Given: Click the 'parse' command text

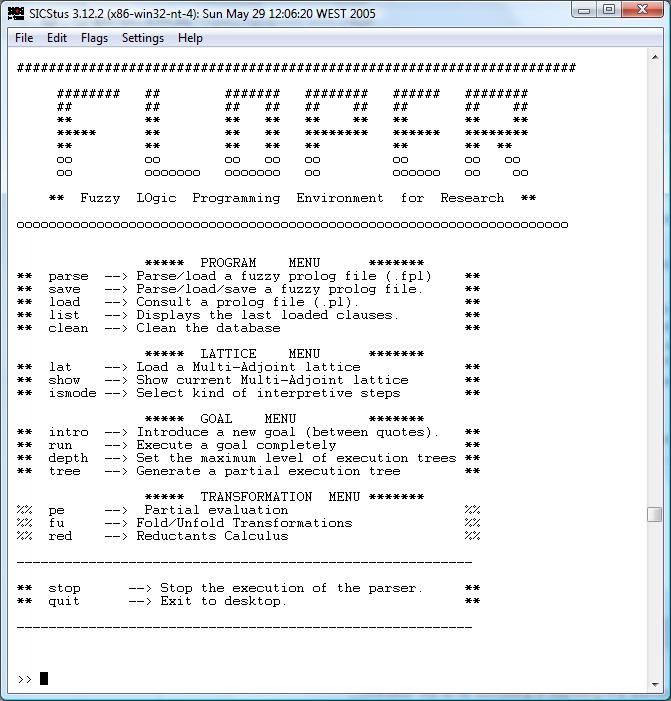Looking at the screenshot, I should click(x=68, y=276).
